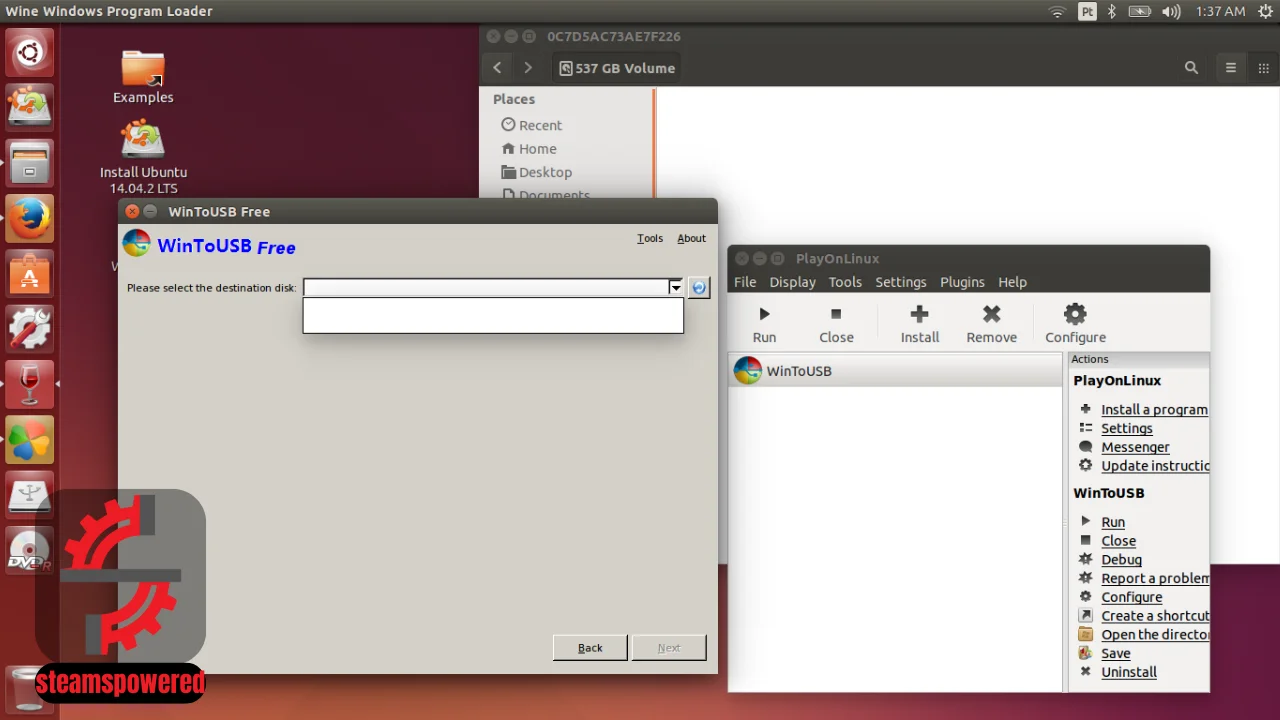Click the destination disk combo box field
Image resolution: width=1280 pixels, height=720 pixels.
[x=493, y=288]
